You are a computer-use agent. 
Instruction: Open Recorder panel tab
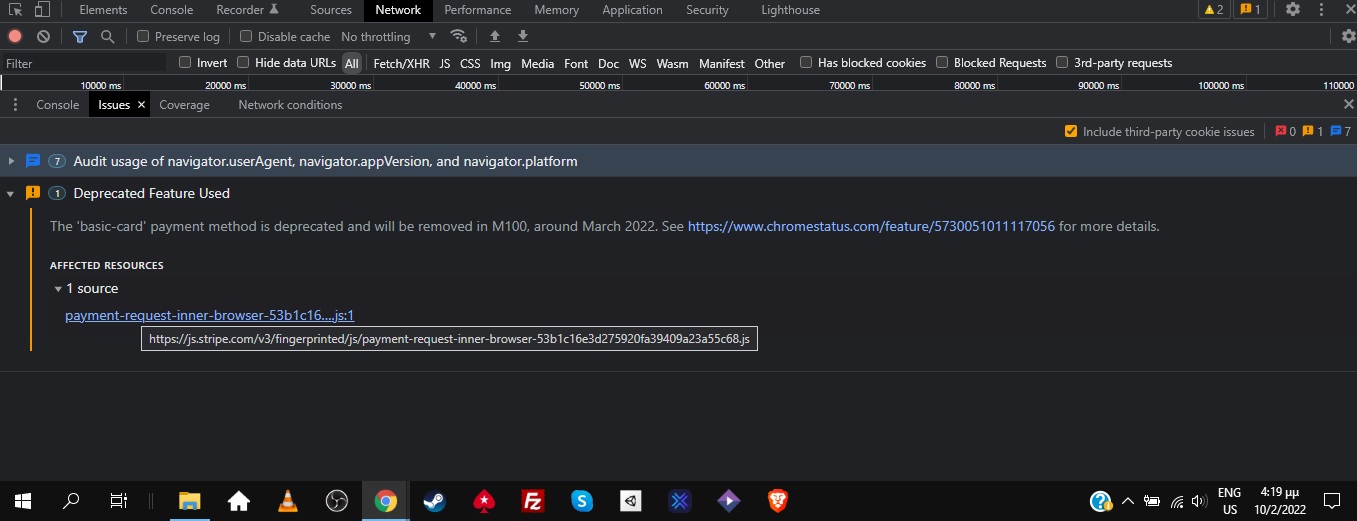pyautogui.click(x=247, y=10)
